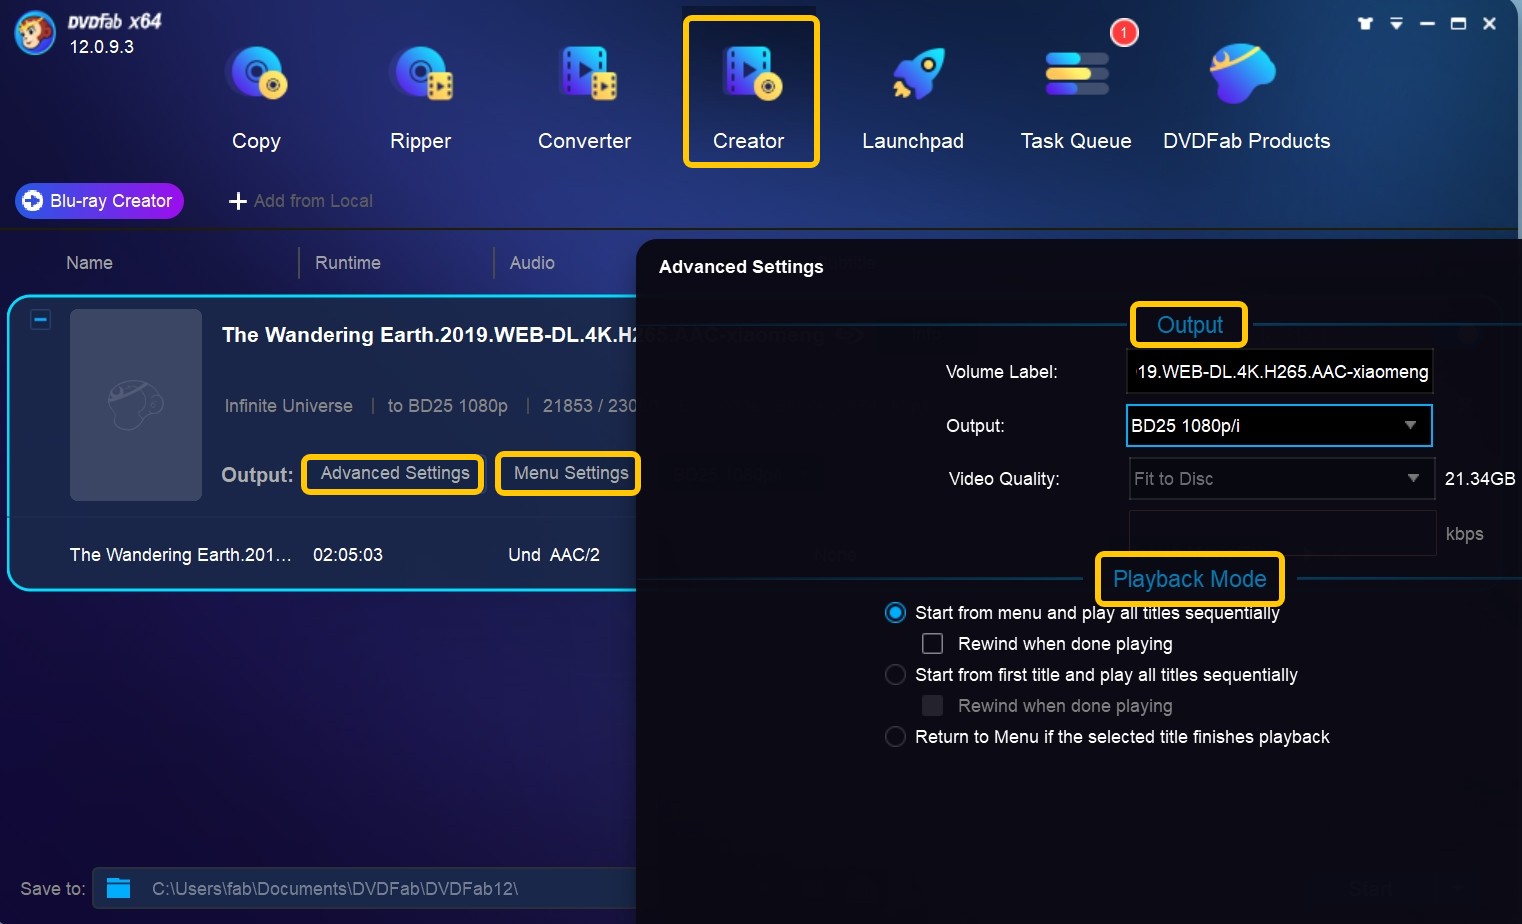
Task: Click the to BD25 1080p label
Action: 447,406
